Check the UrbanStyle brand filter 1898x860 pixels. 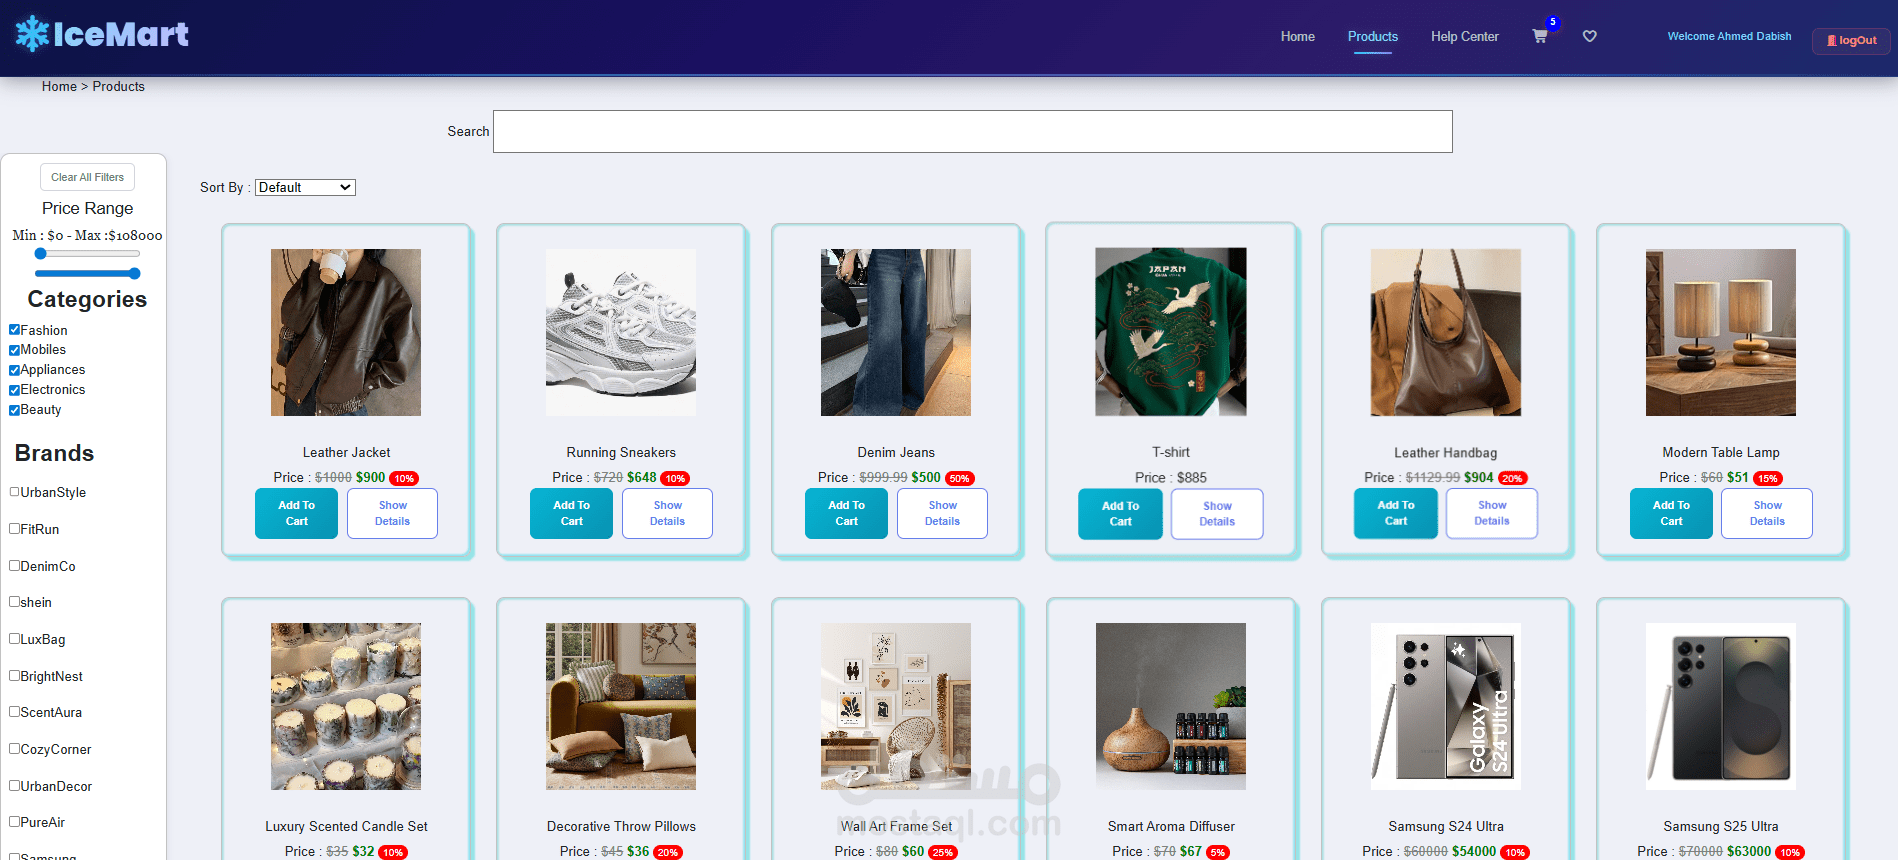point(14,492)
